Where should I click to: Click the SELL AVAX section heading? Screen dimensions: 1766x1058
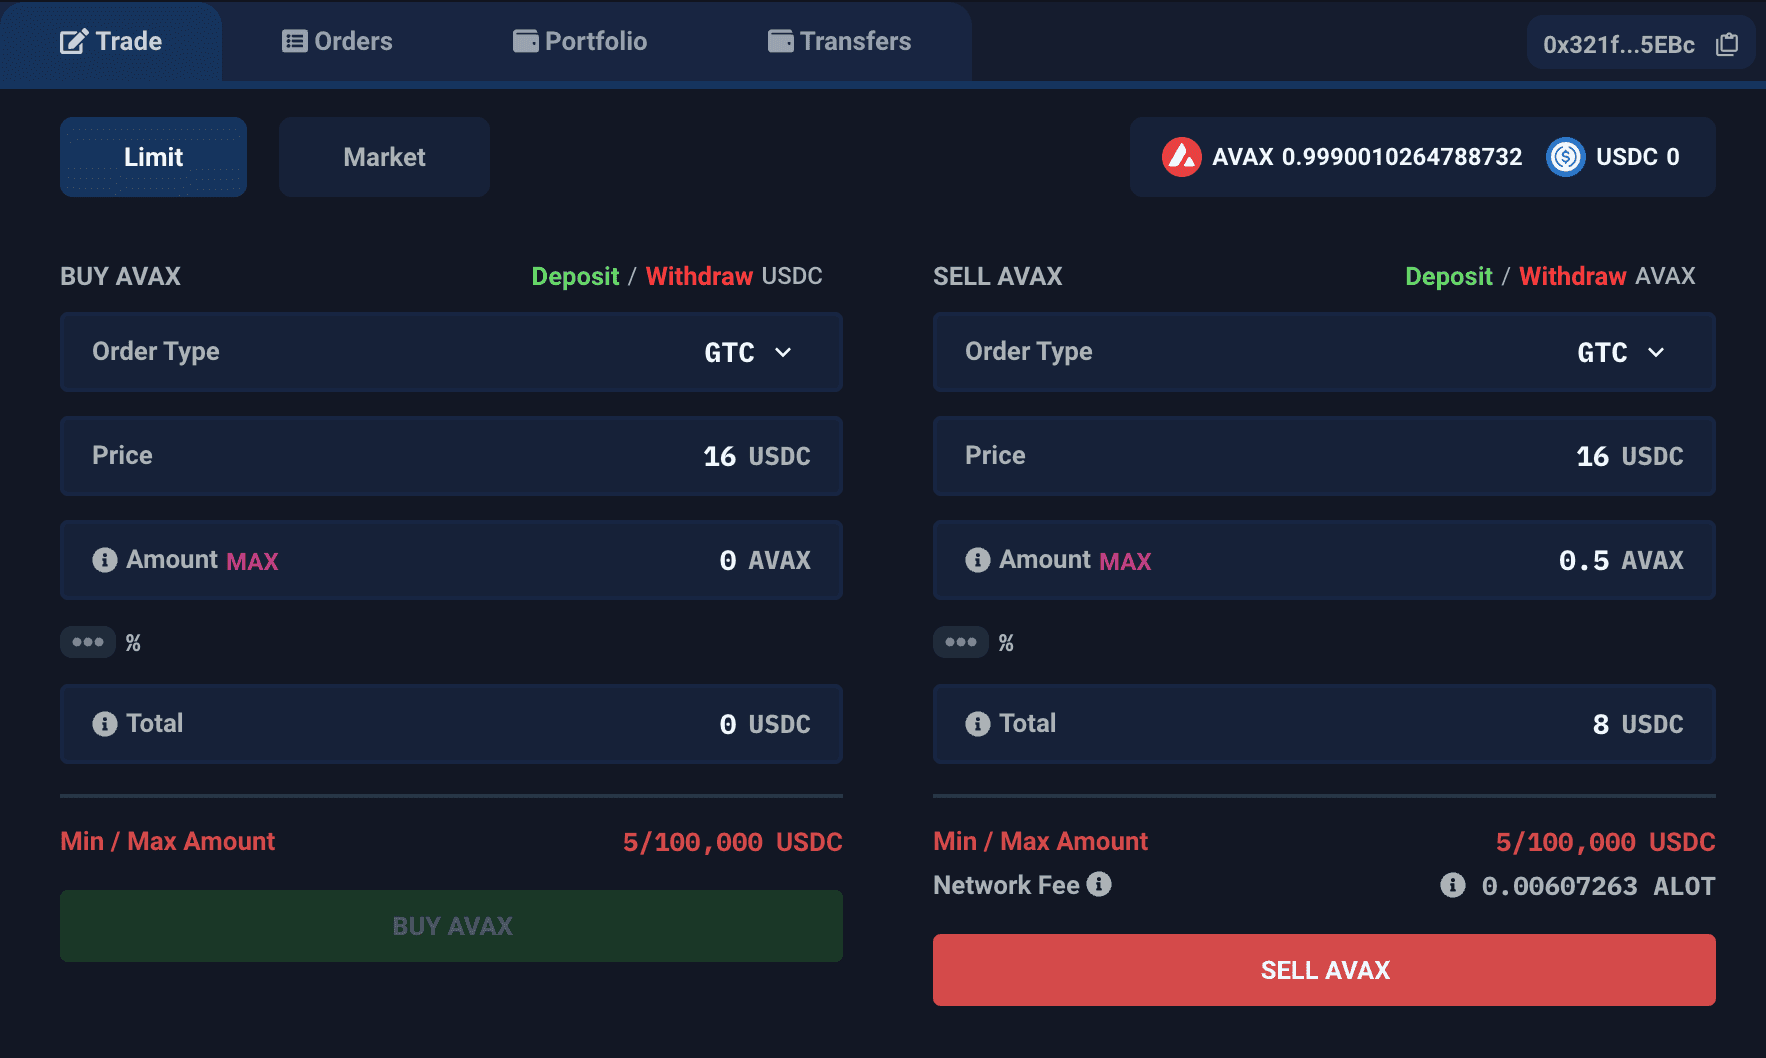click(997, 276)
